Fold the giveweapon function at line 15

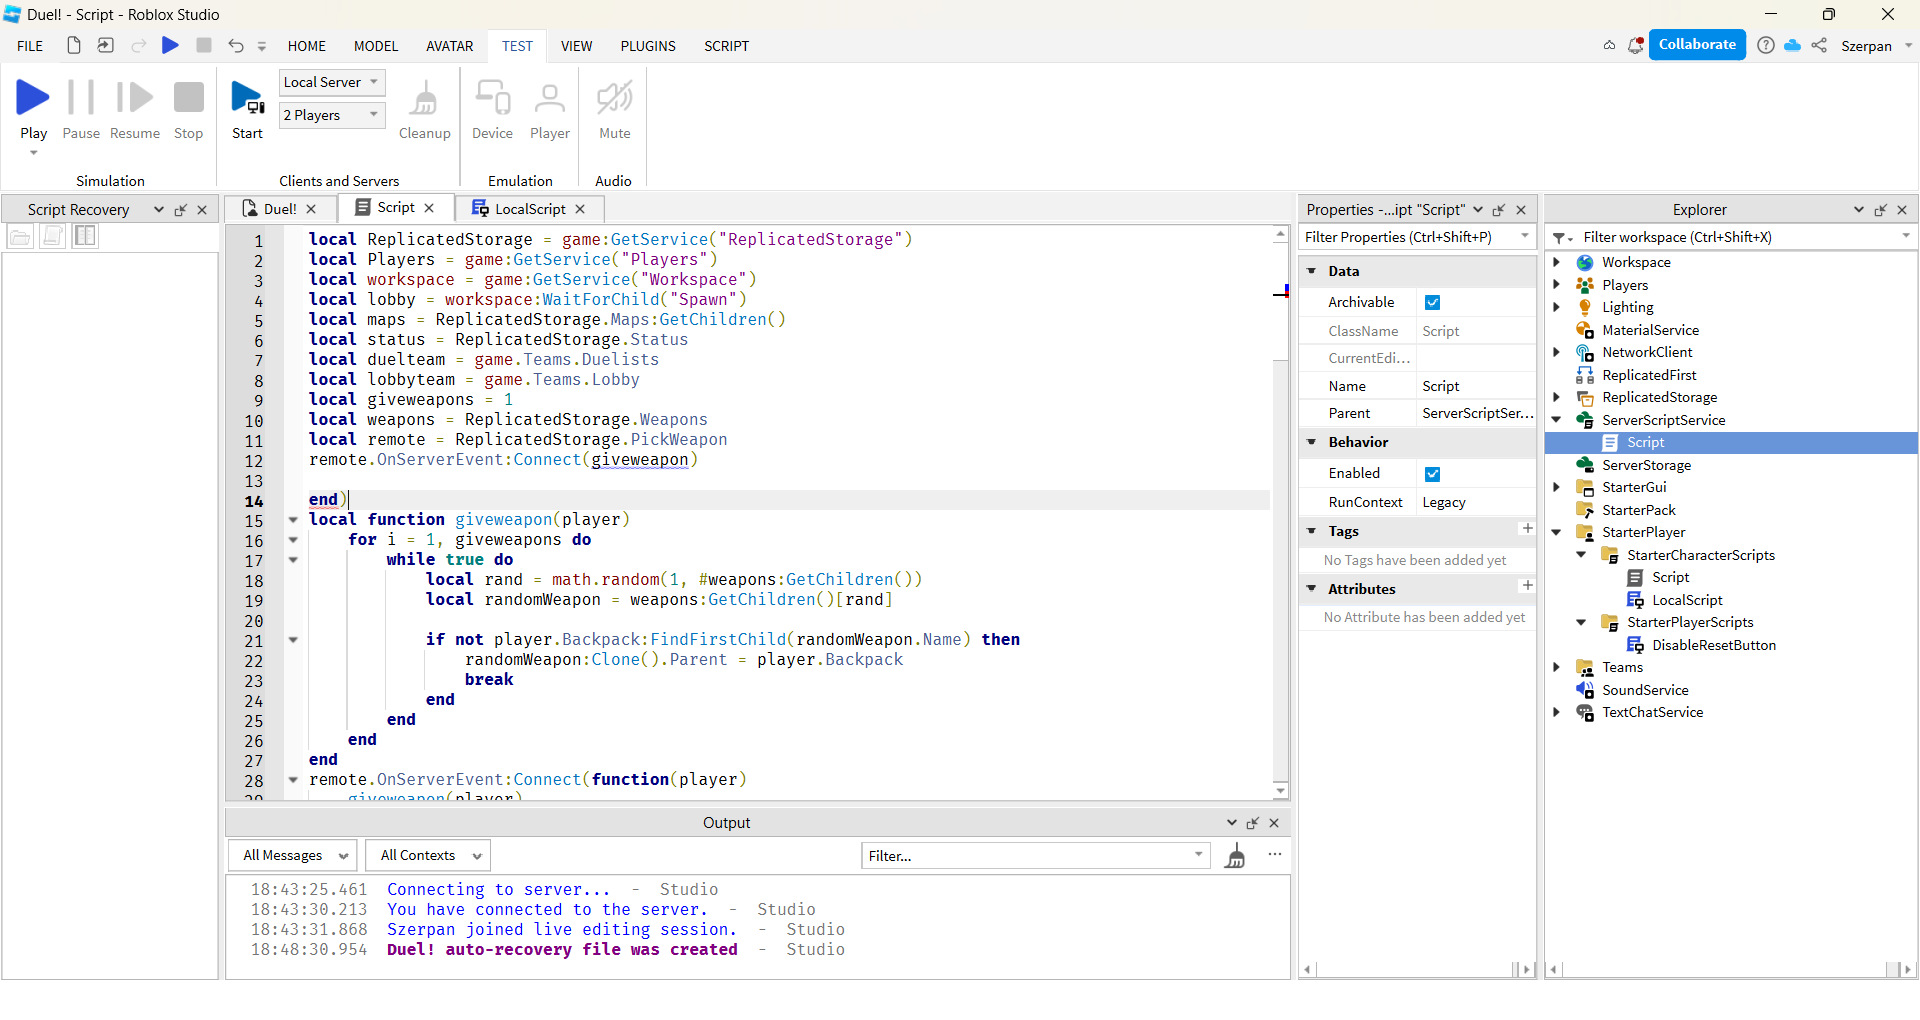[293, 520]
